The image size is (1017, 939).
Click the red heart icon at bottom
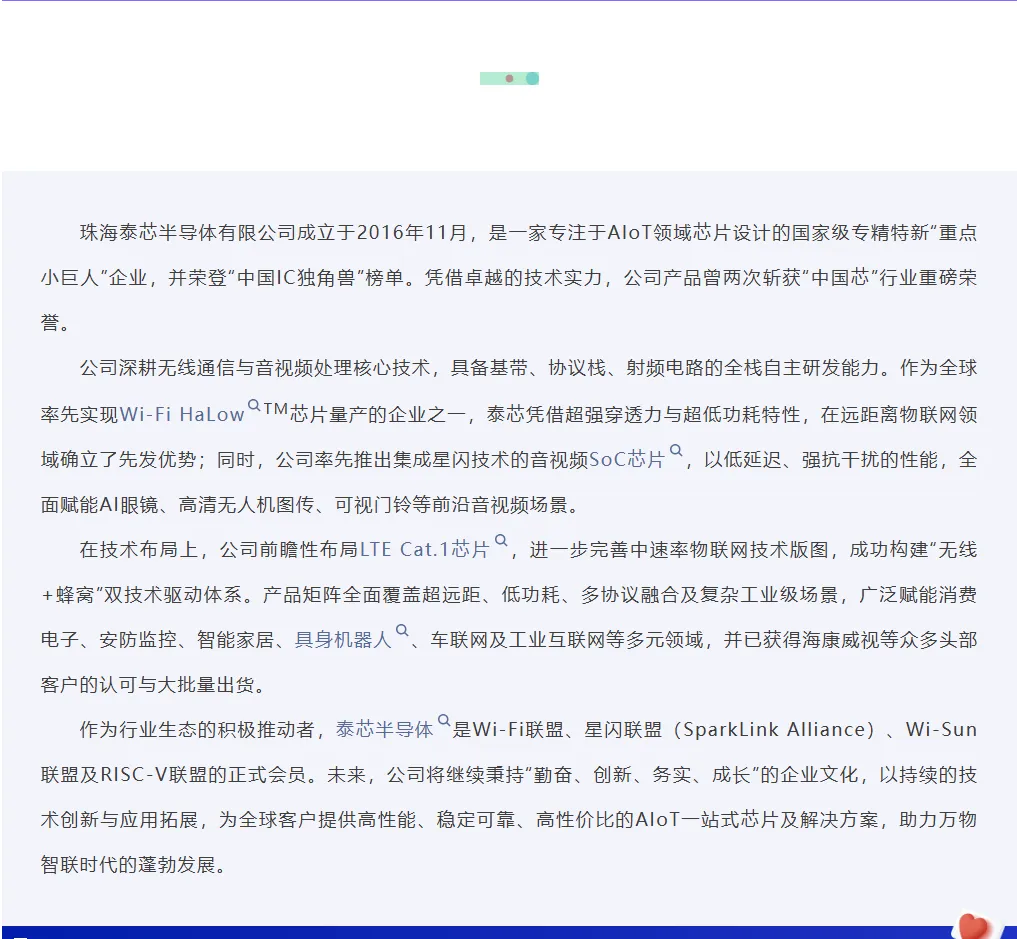(x=972, y=926)
